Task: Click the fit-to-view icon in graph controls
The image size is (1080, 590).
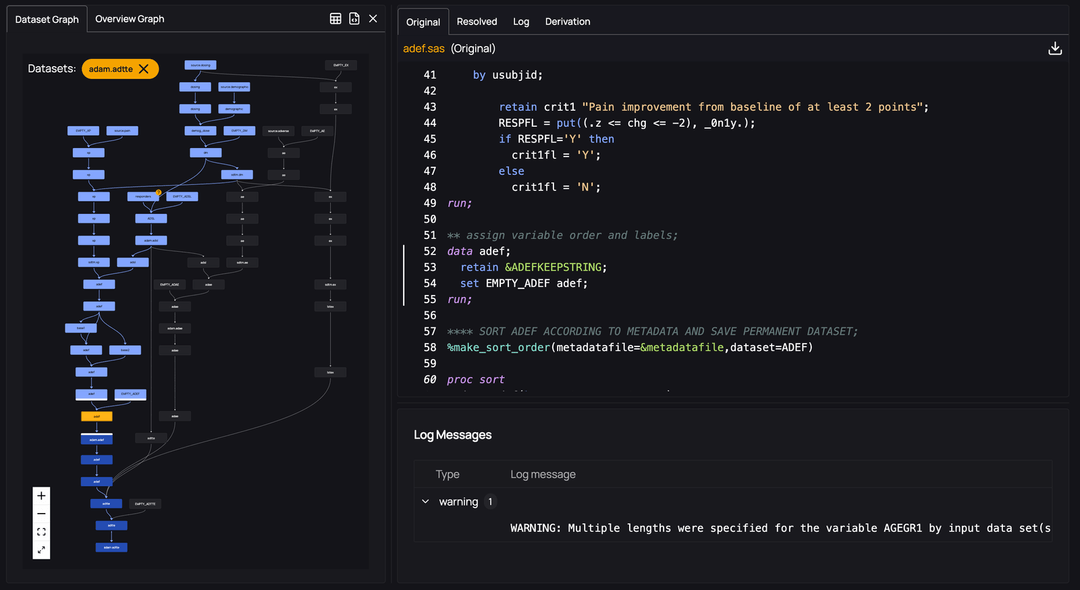Action: [41, 531]
